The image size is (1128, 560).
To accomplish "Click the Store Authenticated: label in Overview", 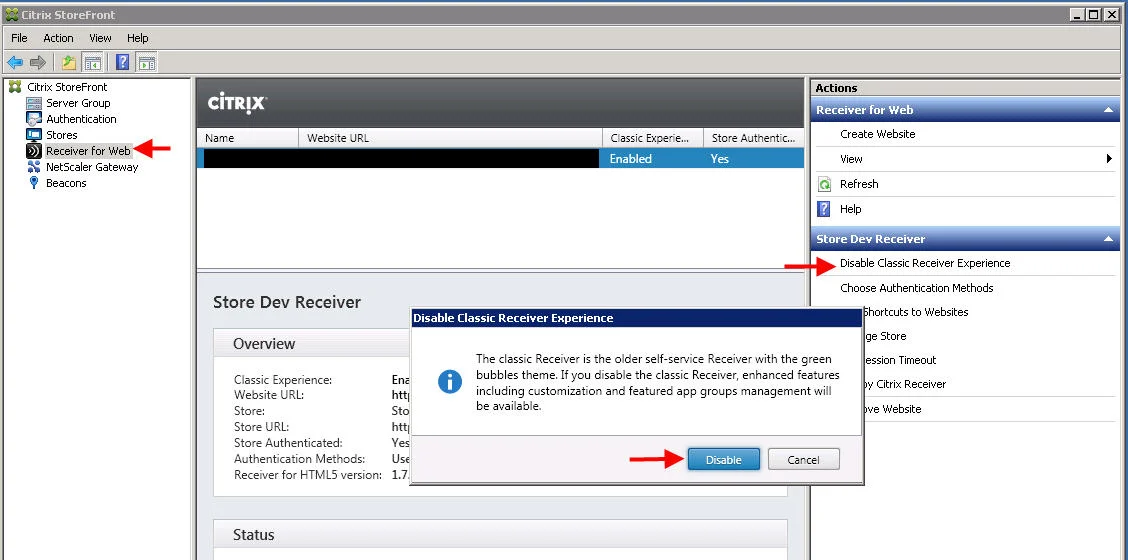I will 288,443.
